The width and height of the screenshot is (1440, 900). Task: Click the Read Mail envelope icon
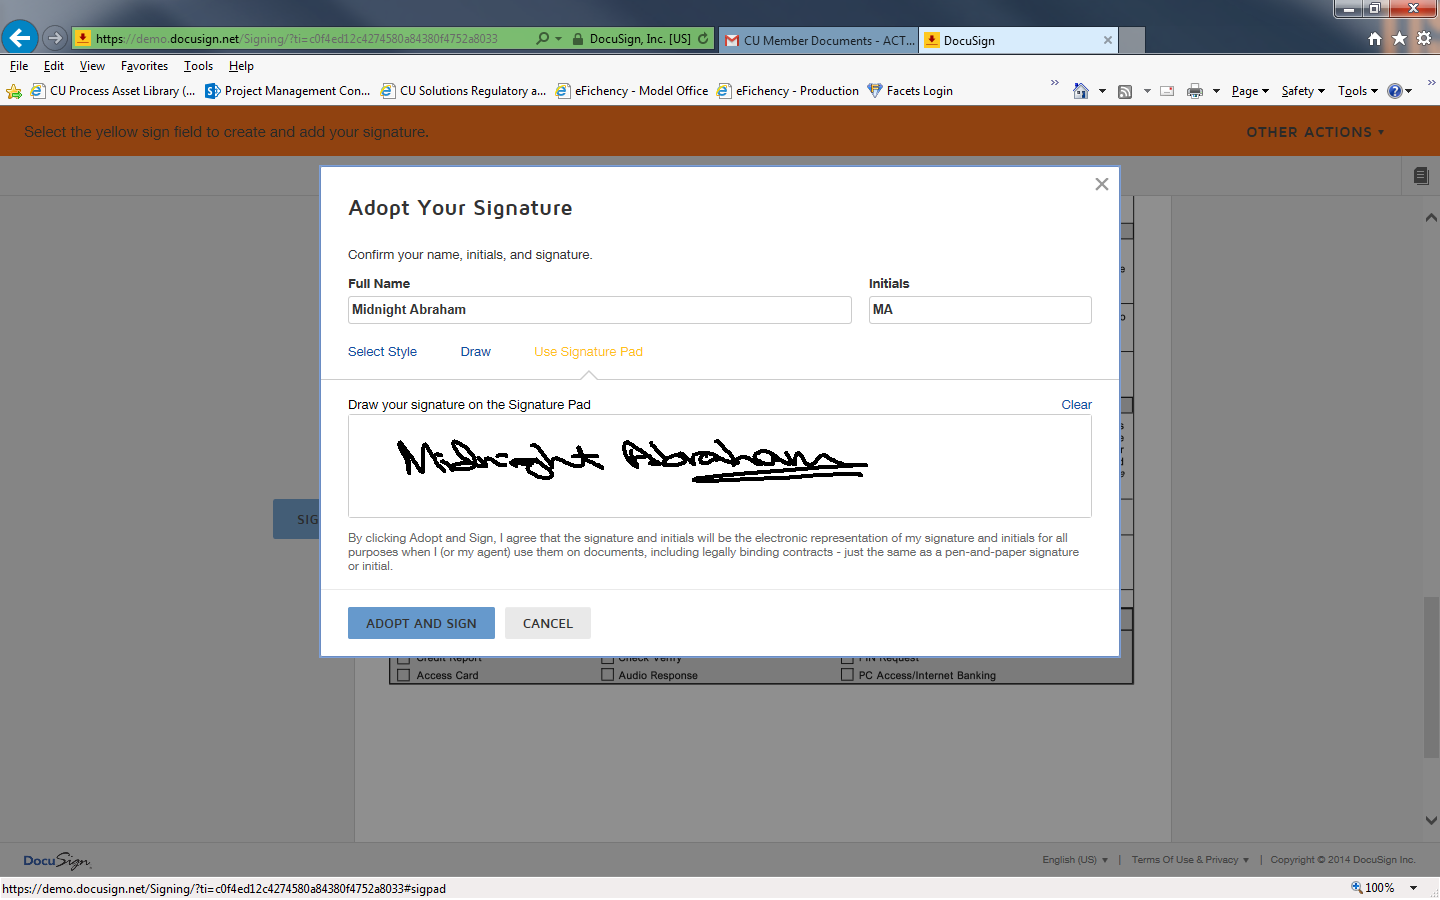tap(1167, 91)
